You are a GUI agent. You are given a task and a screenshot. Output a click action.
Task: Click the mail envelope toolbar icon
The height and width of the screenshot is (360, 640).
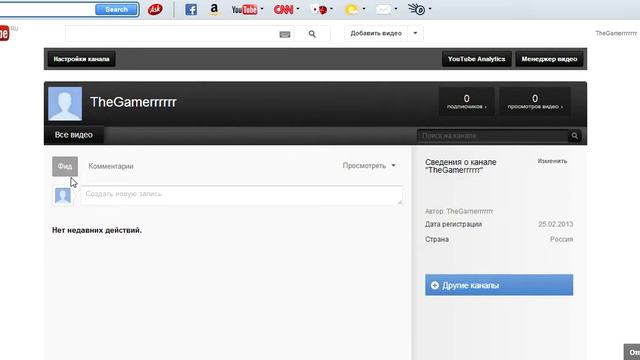[x=383, y=9]
